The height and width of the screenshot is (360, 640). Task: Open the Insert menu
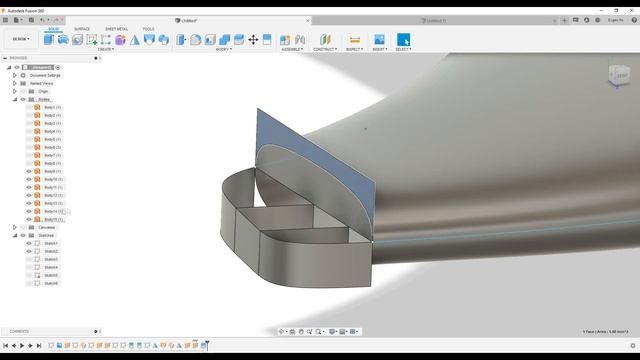pos(380,49)
